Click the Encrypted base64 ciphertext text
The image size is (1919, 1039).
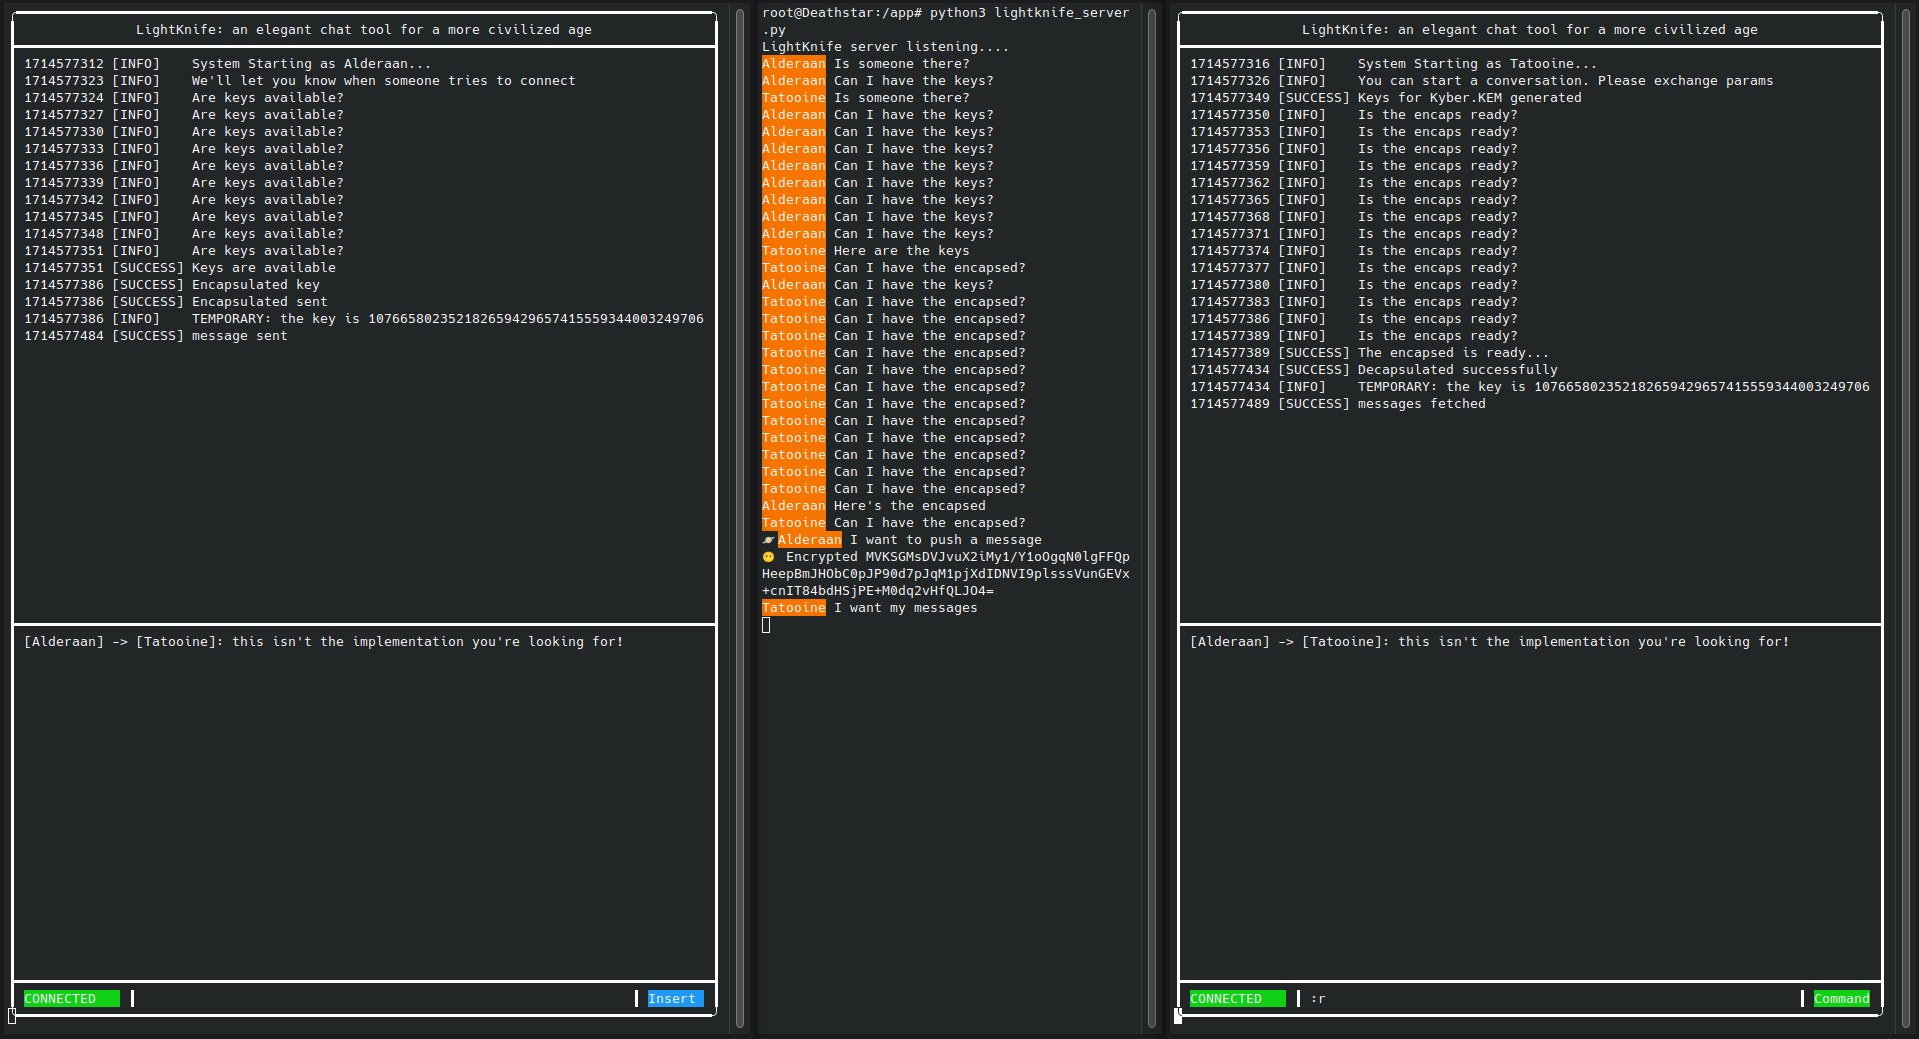click(946, 574)
